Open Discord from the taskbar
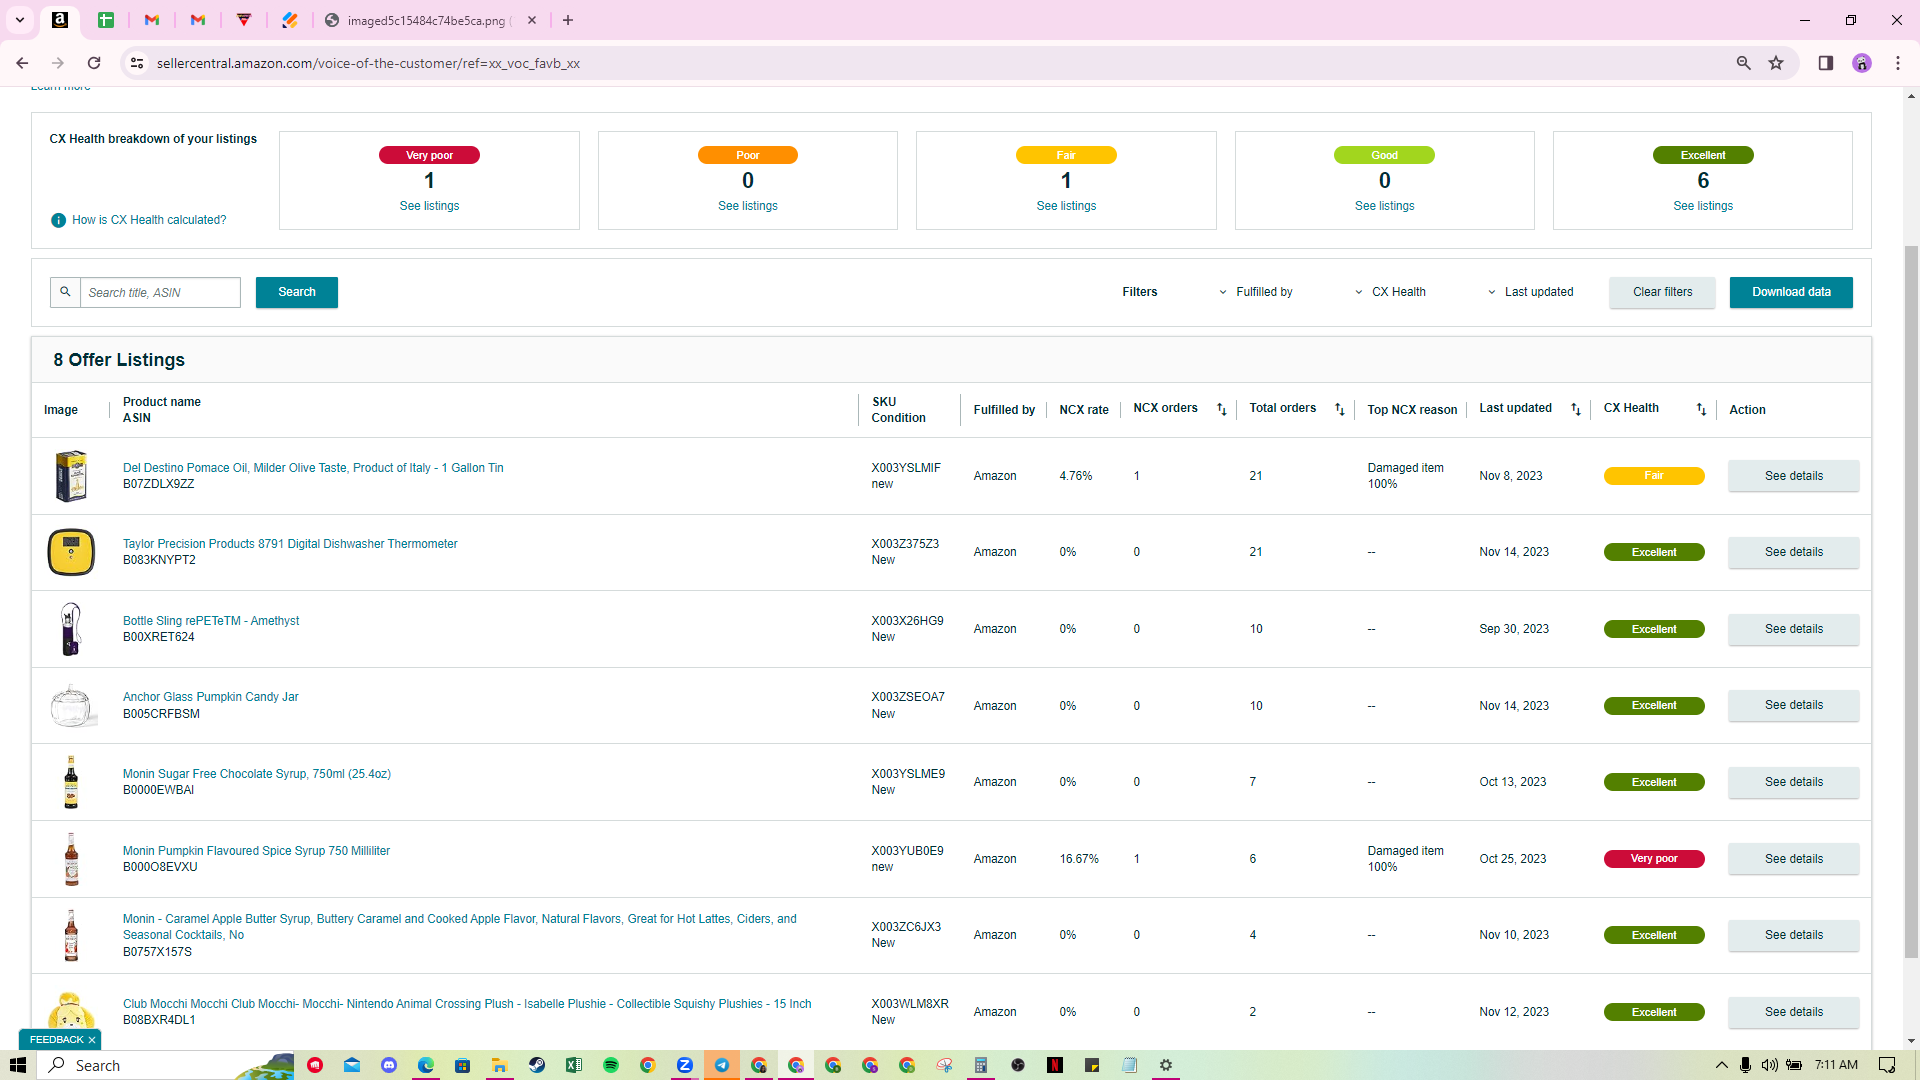This screenshot has width=1920, height=1080. [389, 1065]
